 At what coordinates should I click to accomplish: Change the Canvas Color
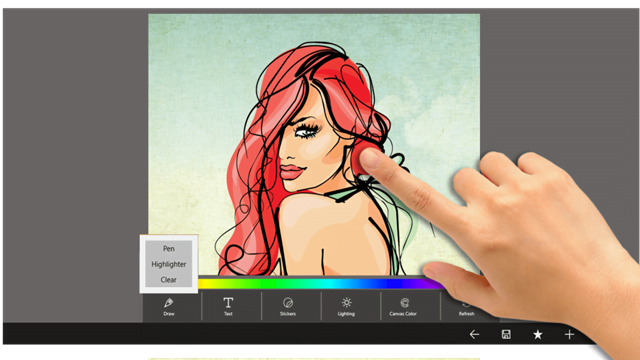point(403,307)
